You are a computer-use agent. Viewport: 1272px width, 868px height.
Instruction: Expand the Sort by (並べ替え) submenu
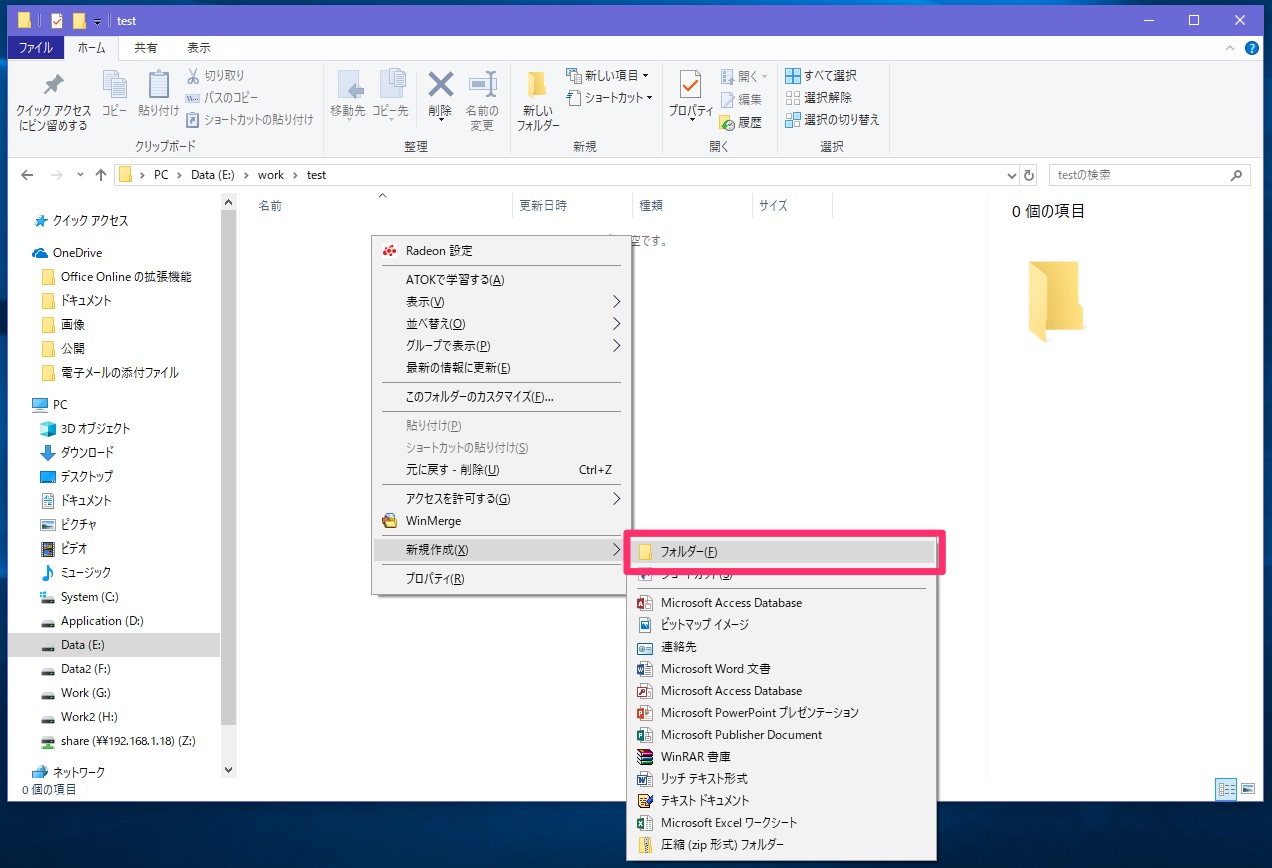(501, 323)
